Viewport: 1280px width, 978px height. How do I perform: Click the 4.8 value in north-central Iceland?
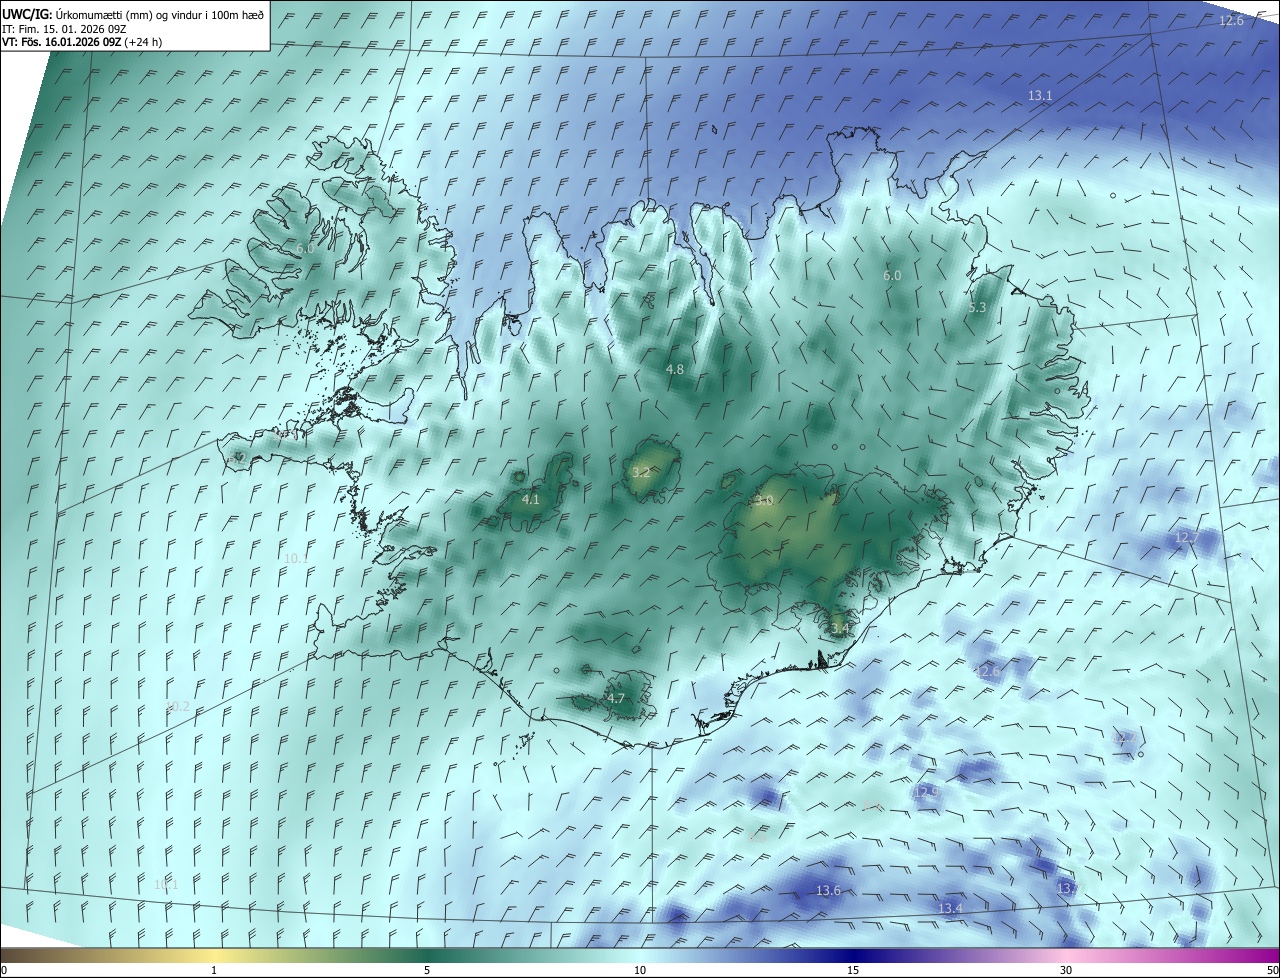click(x=675, y=369)
